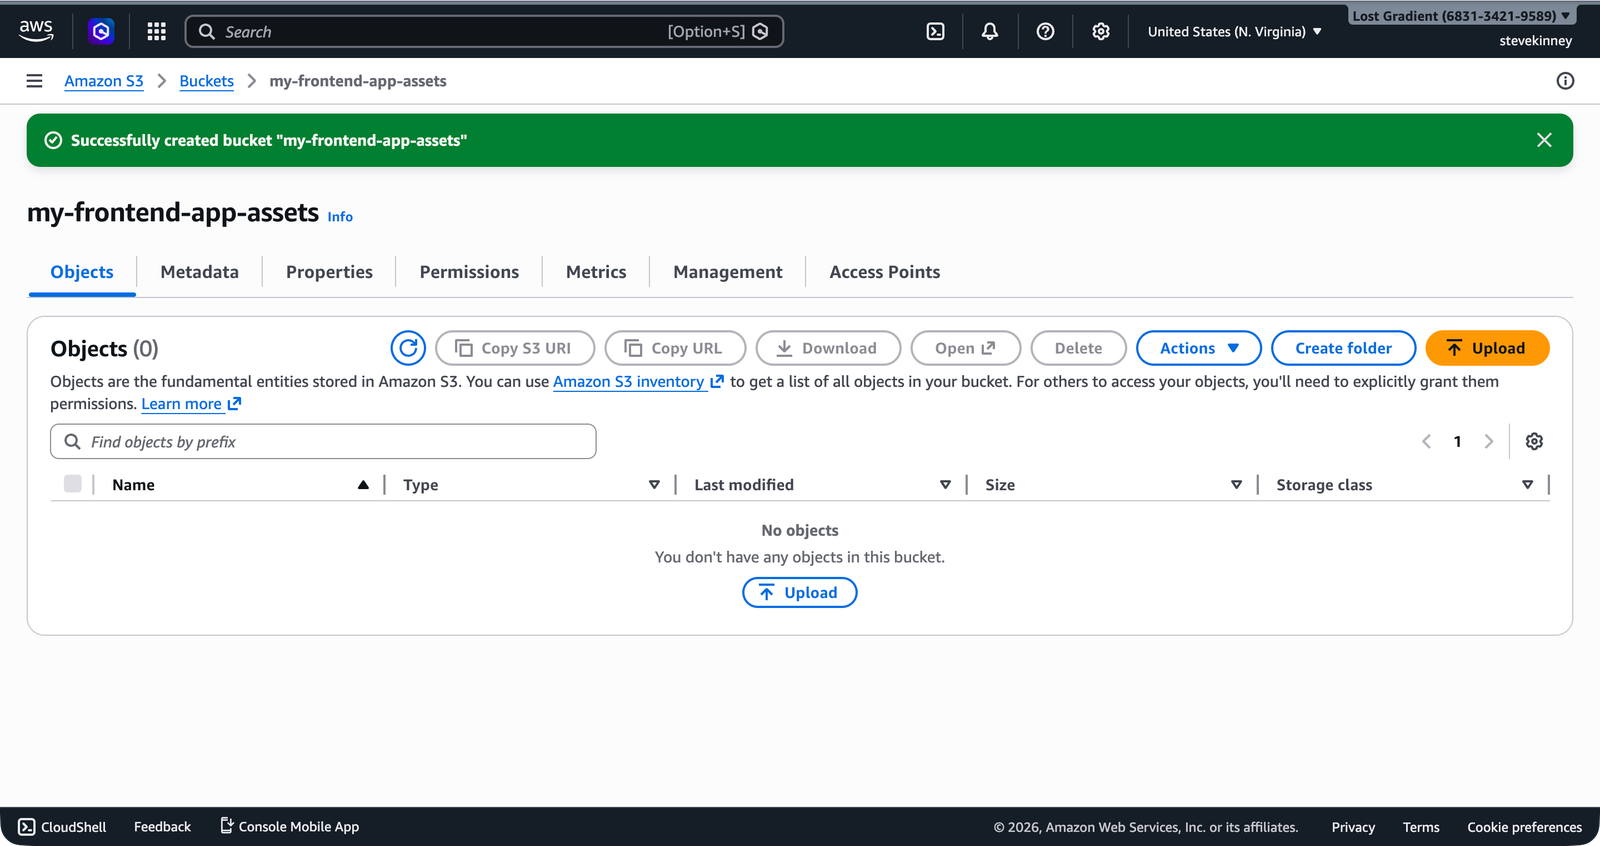Screen dimensions: 1600x846
Task: Click the Open button
Action: click(x=965, y=348)
